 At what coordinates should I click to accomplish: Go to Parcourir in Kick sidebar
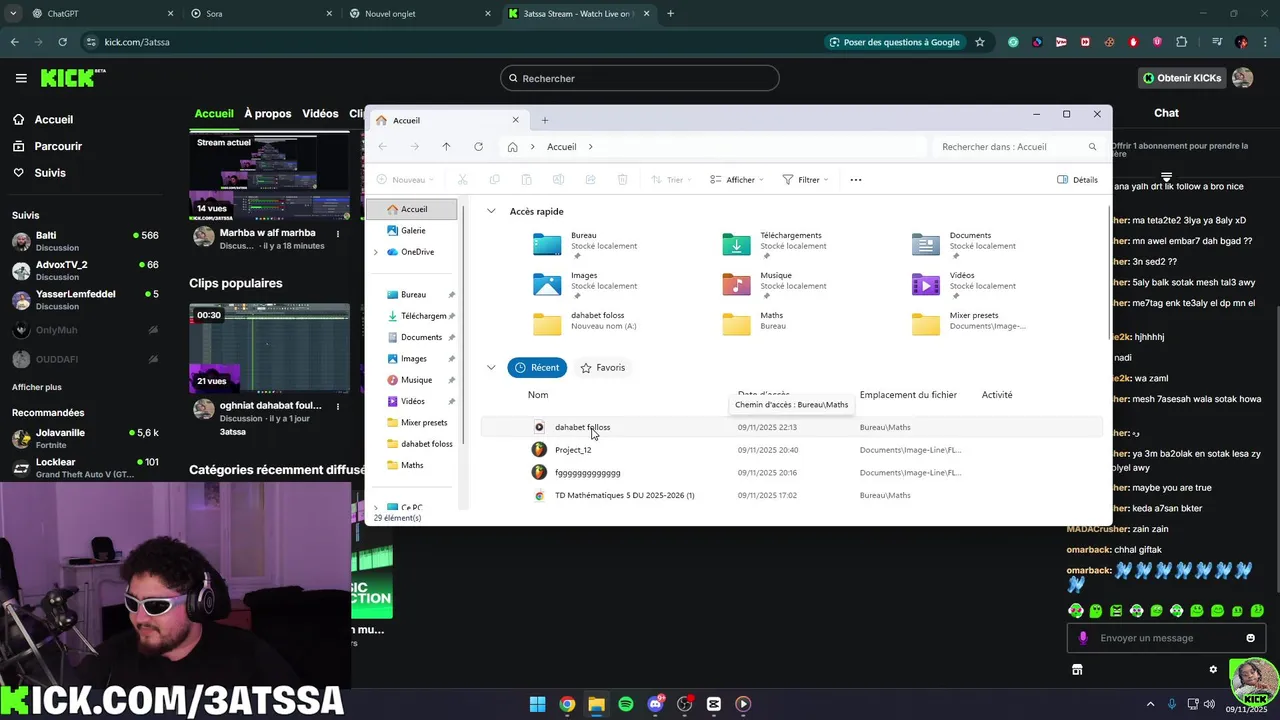58,146
